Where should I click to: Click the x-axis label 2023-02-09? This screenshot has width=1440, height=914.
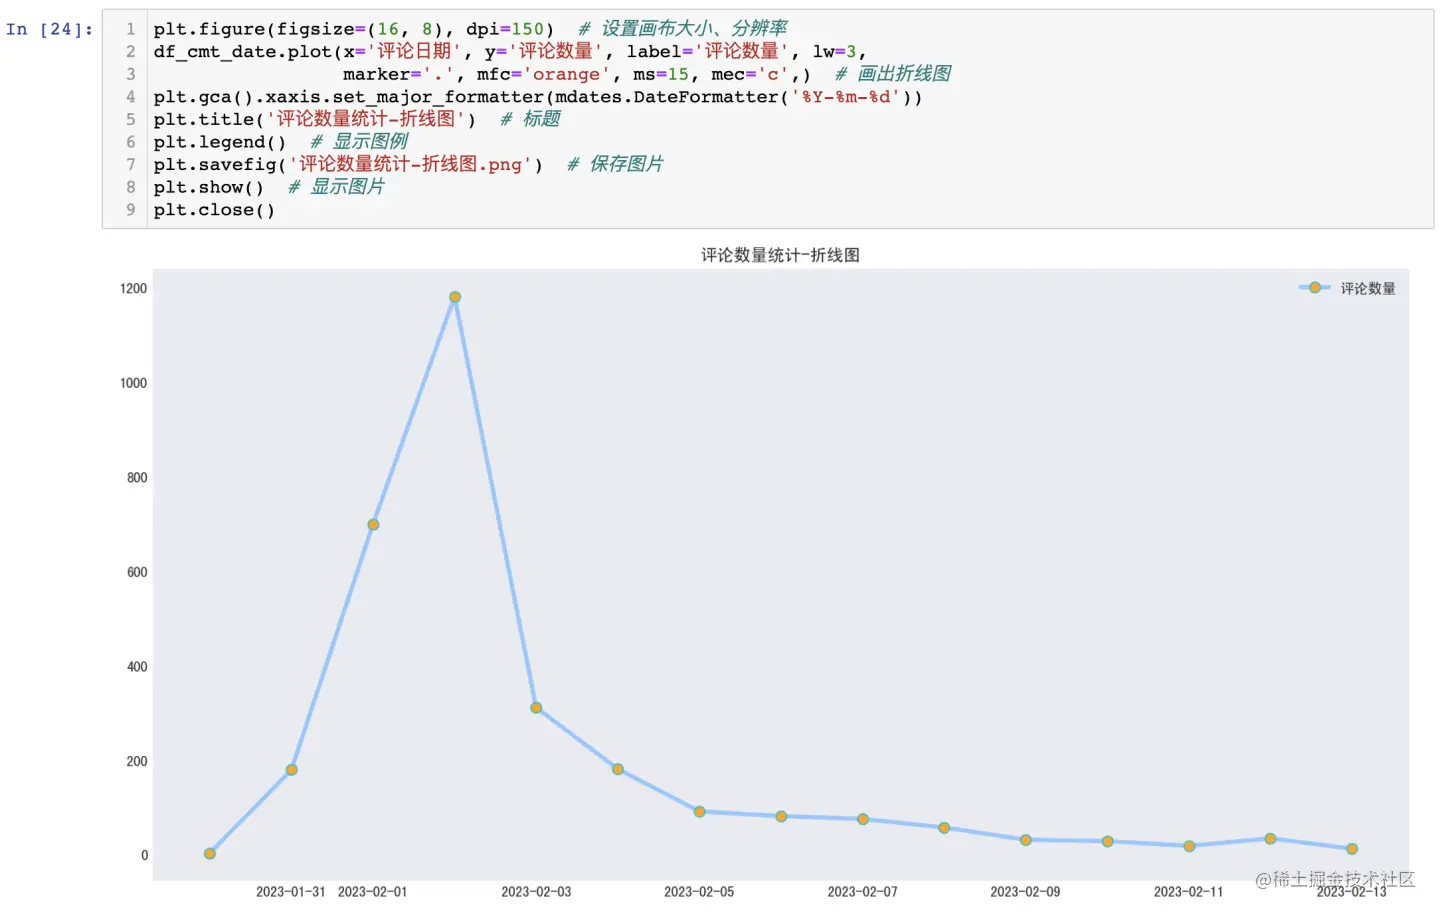[1025, 892]
